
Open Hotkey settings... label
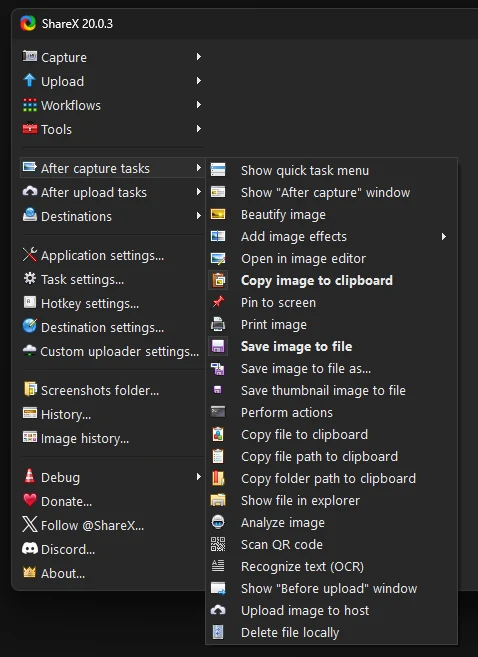[90, 303]
